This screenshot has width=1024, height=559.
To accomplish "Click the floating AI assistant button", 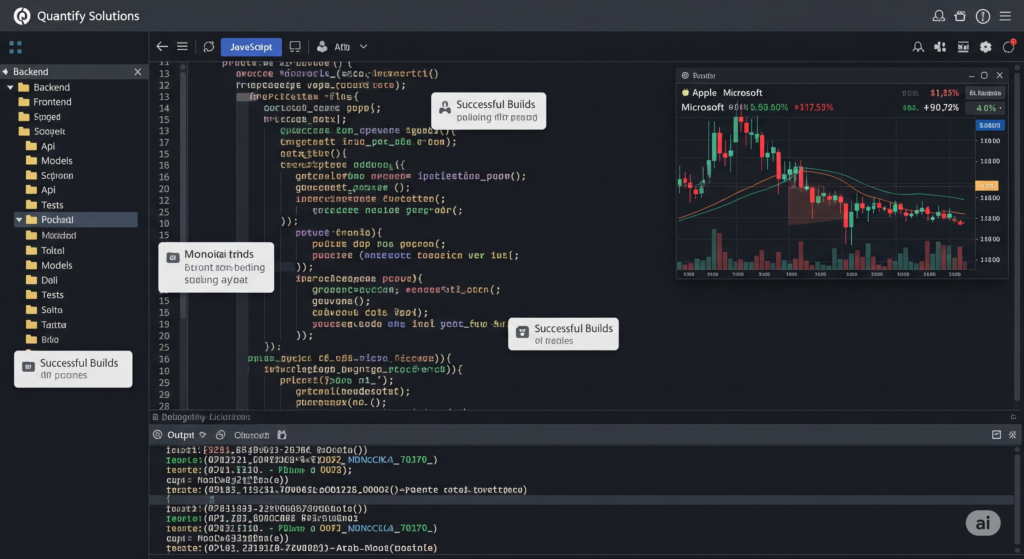I will (983, 523).
